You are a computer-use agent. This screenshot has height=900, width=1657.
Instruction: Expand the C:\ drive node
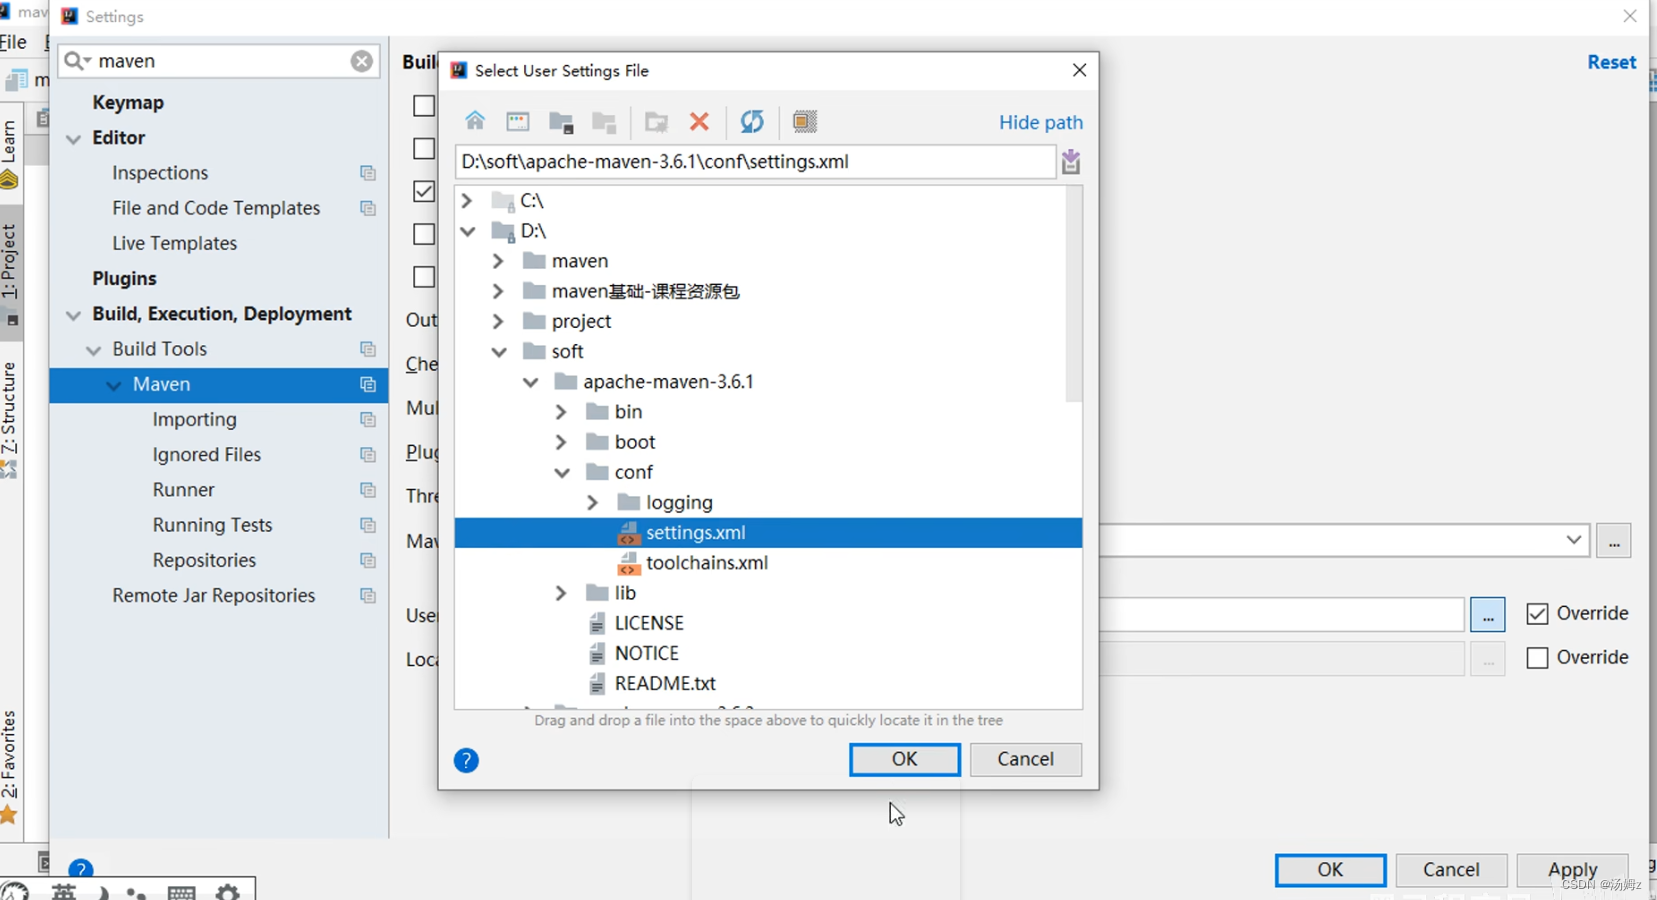[466, 201]
